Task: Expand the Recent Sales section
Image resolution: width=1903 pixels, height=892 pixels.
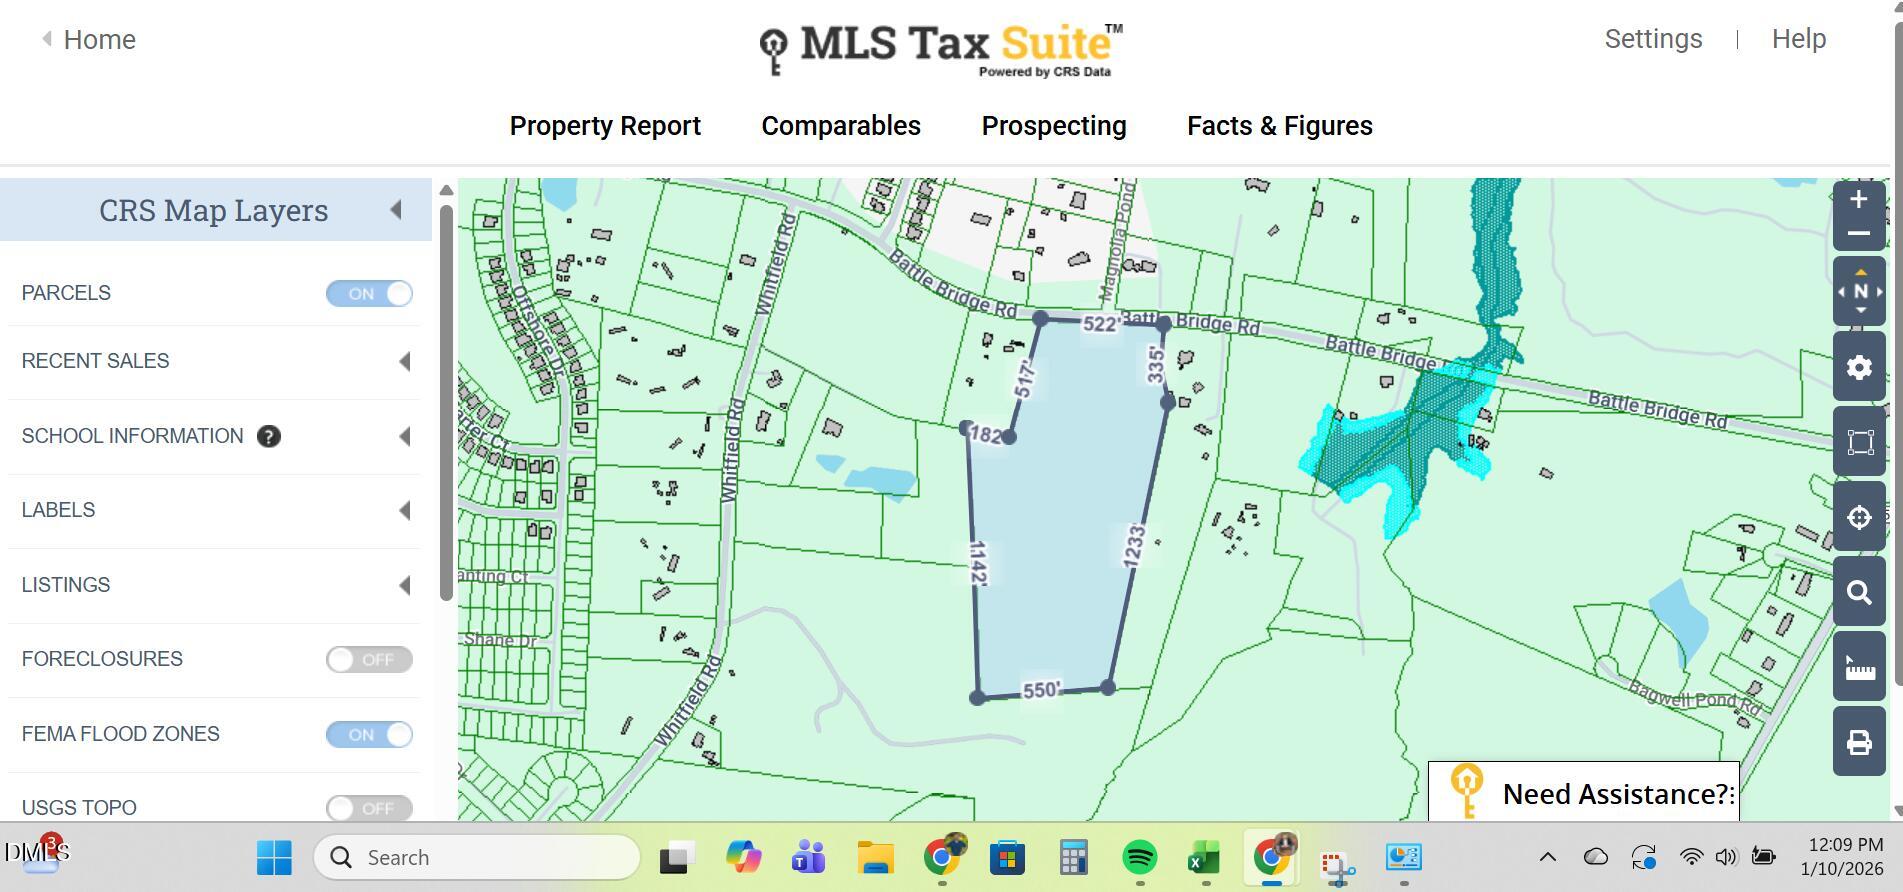Action: (405, 362)
